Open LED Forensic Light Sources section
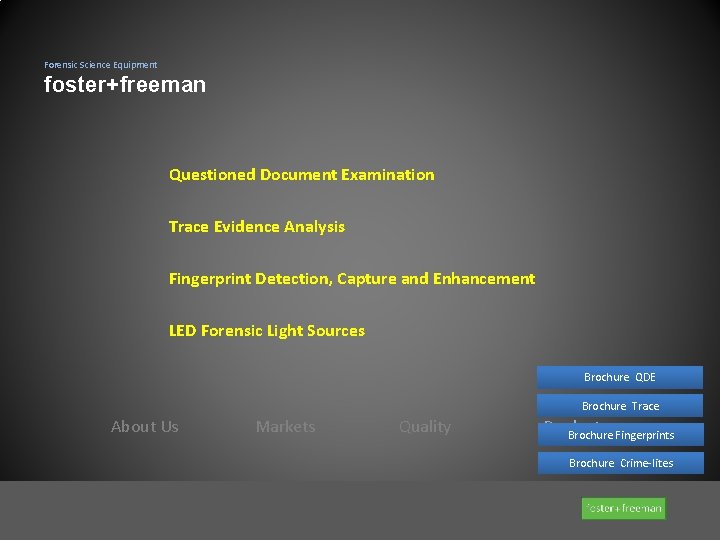The image size is (720, 540). click(x=267, y=331)
